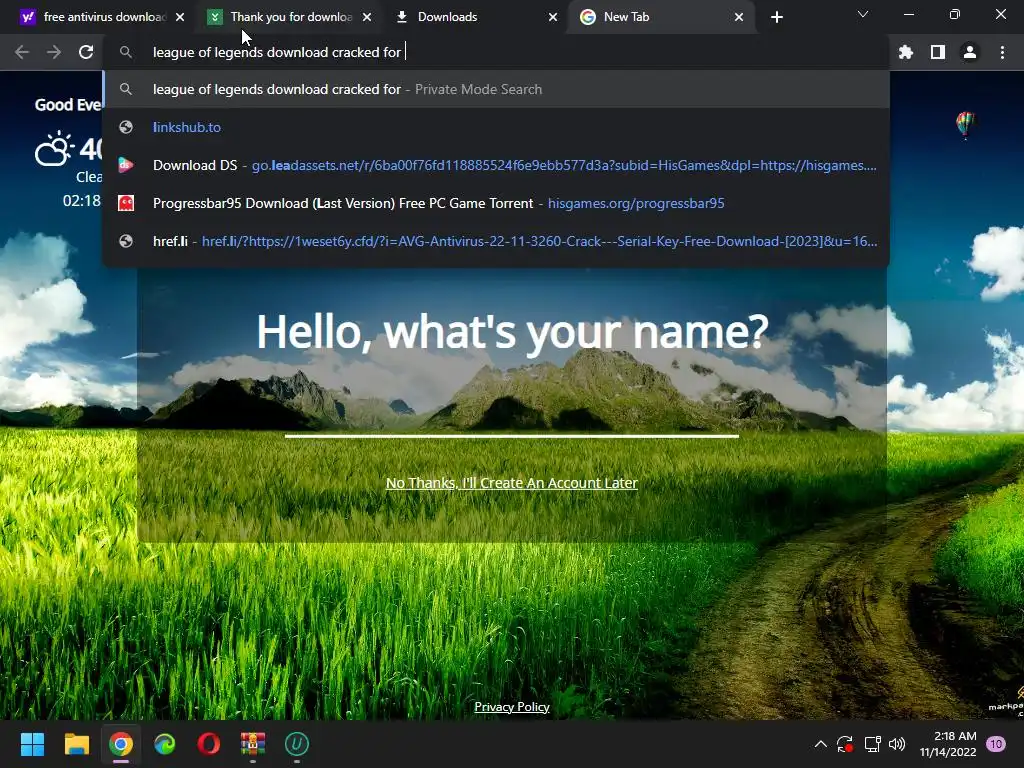Viewport: 1024px width, 768px height.
Task: Switch to the Thank you for download tab
Action: (291, 17)
